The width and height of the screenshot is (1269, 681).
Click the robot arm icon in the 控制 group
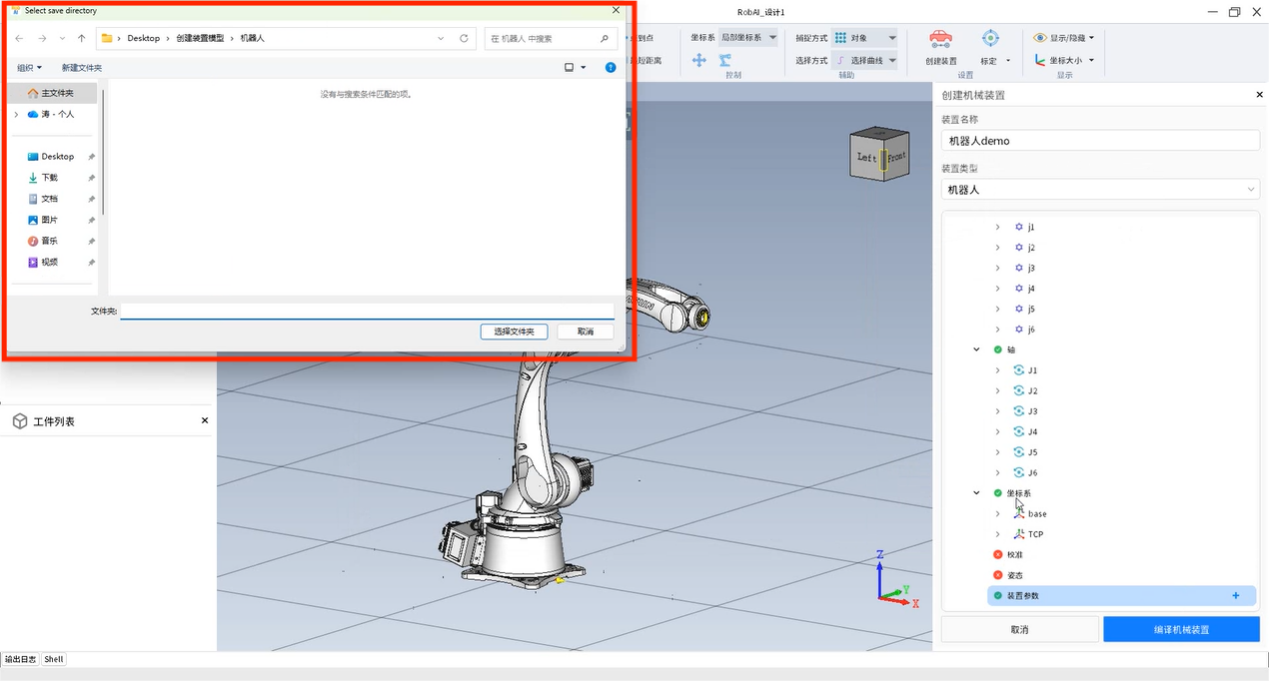pos(725,61)
